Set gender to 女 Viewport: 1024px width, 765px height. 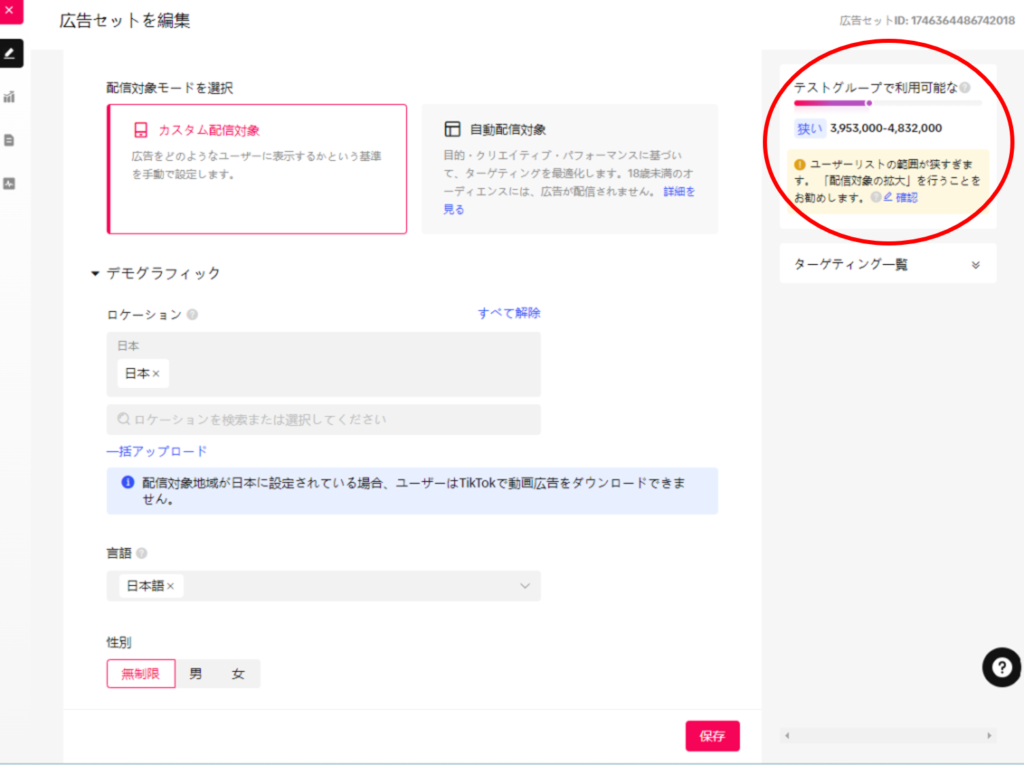tap(238, 674)
